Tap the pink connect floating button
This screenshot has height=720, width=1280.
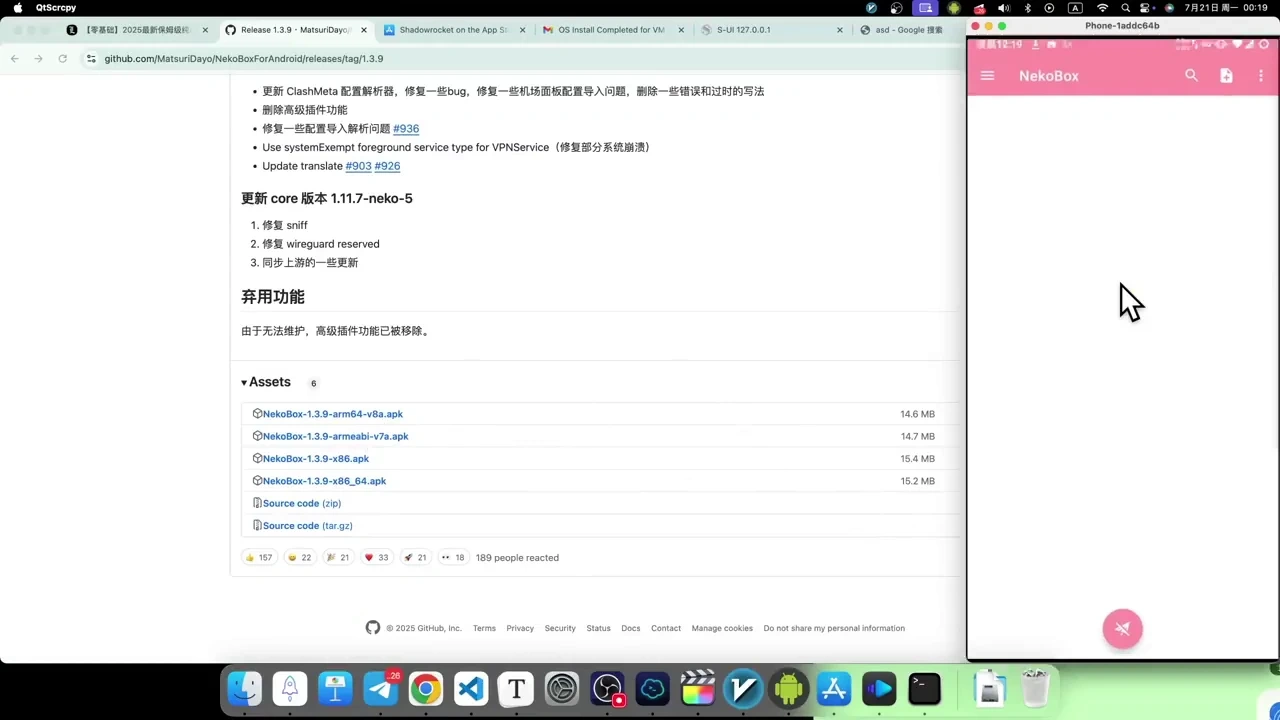coord(1122,628)
